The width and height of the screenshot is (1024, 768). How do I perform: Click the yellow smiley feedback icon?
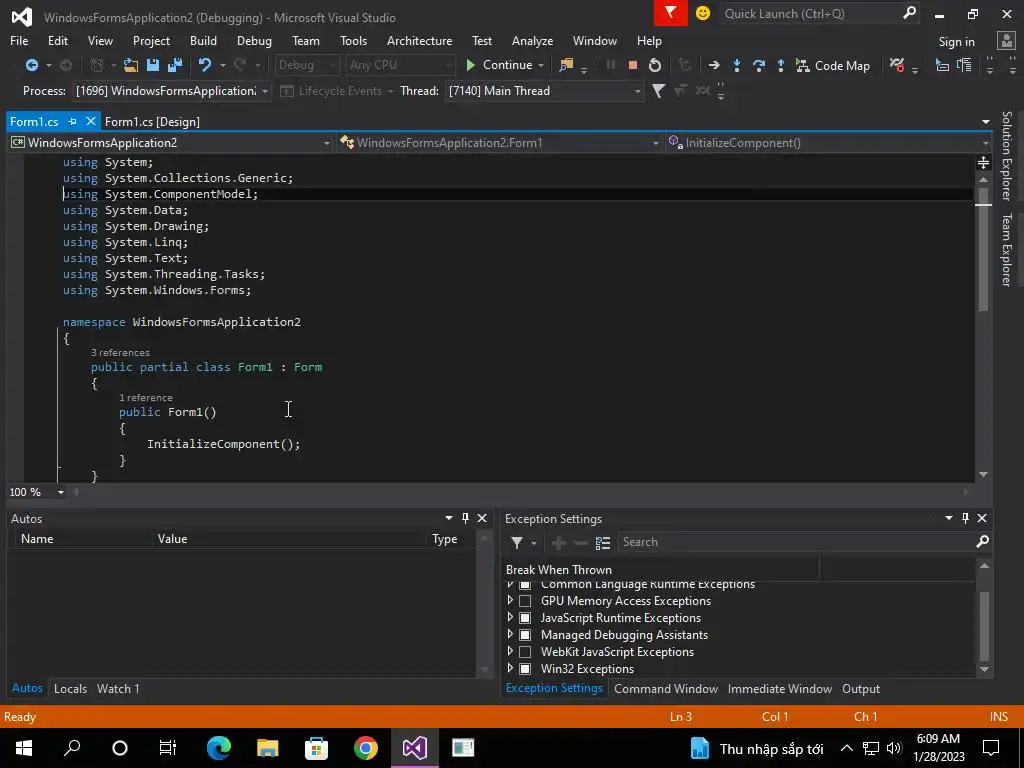[703, 13]
